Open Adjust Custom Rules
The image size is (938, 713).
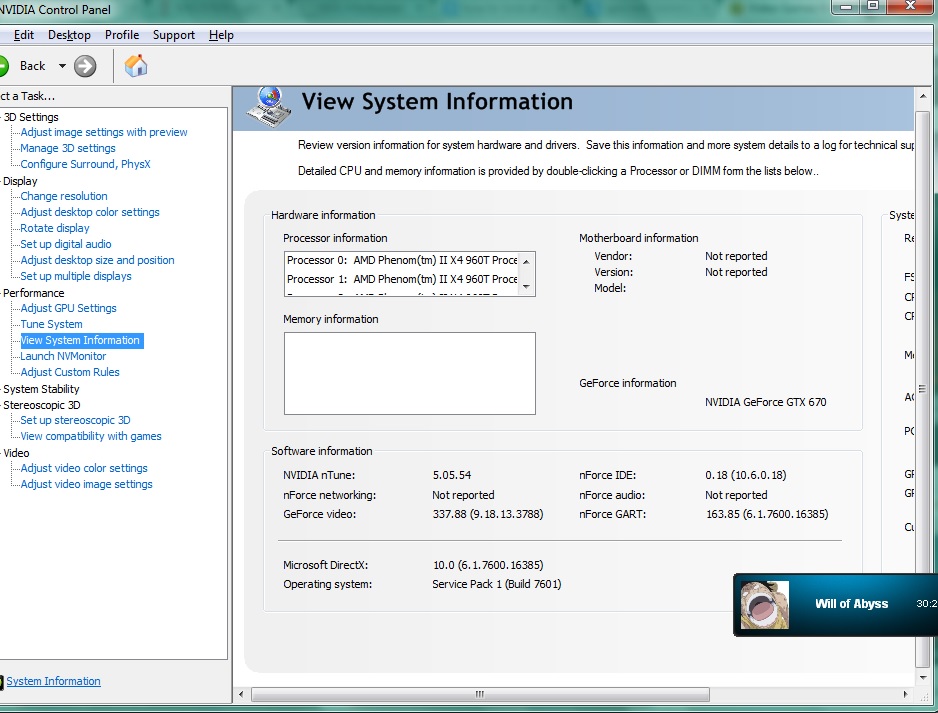pos(70,372)
